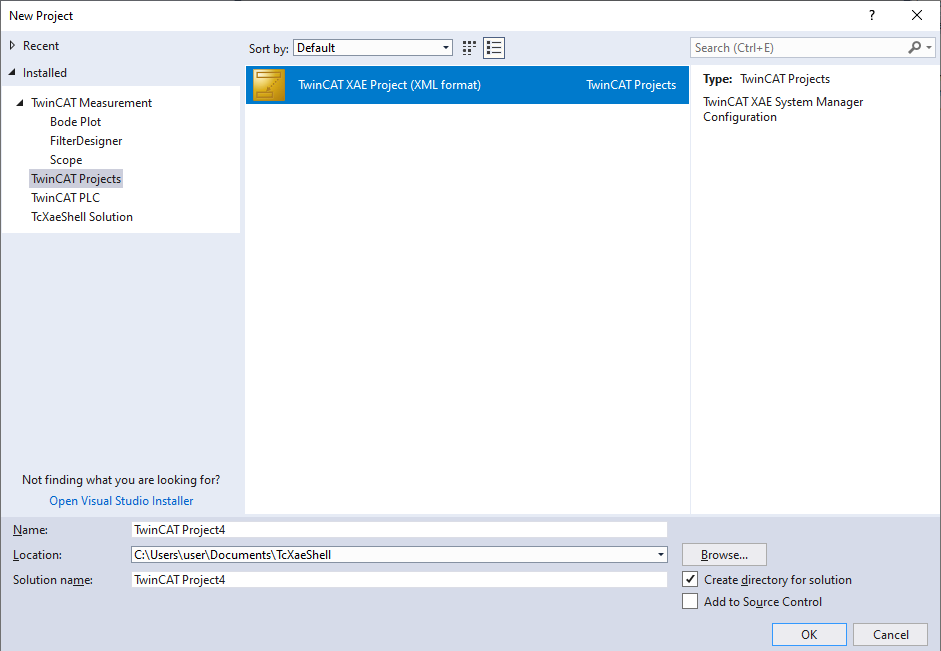Select TwinCAT PLC category
941x651 pixels.
[x=65, y=198]
